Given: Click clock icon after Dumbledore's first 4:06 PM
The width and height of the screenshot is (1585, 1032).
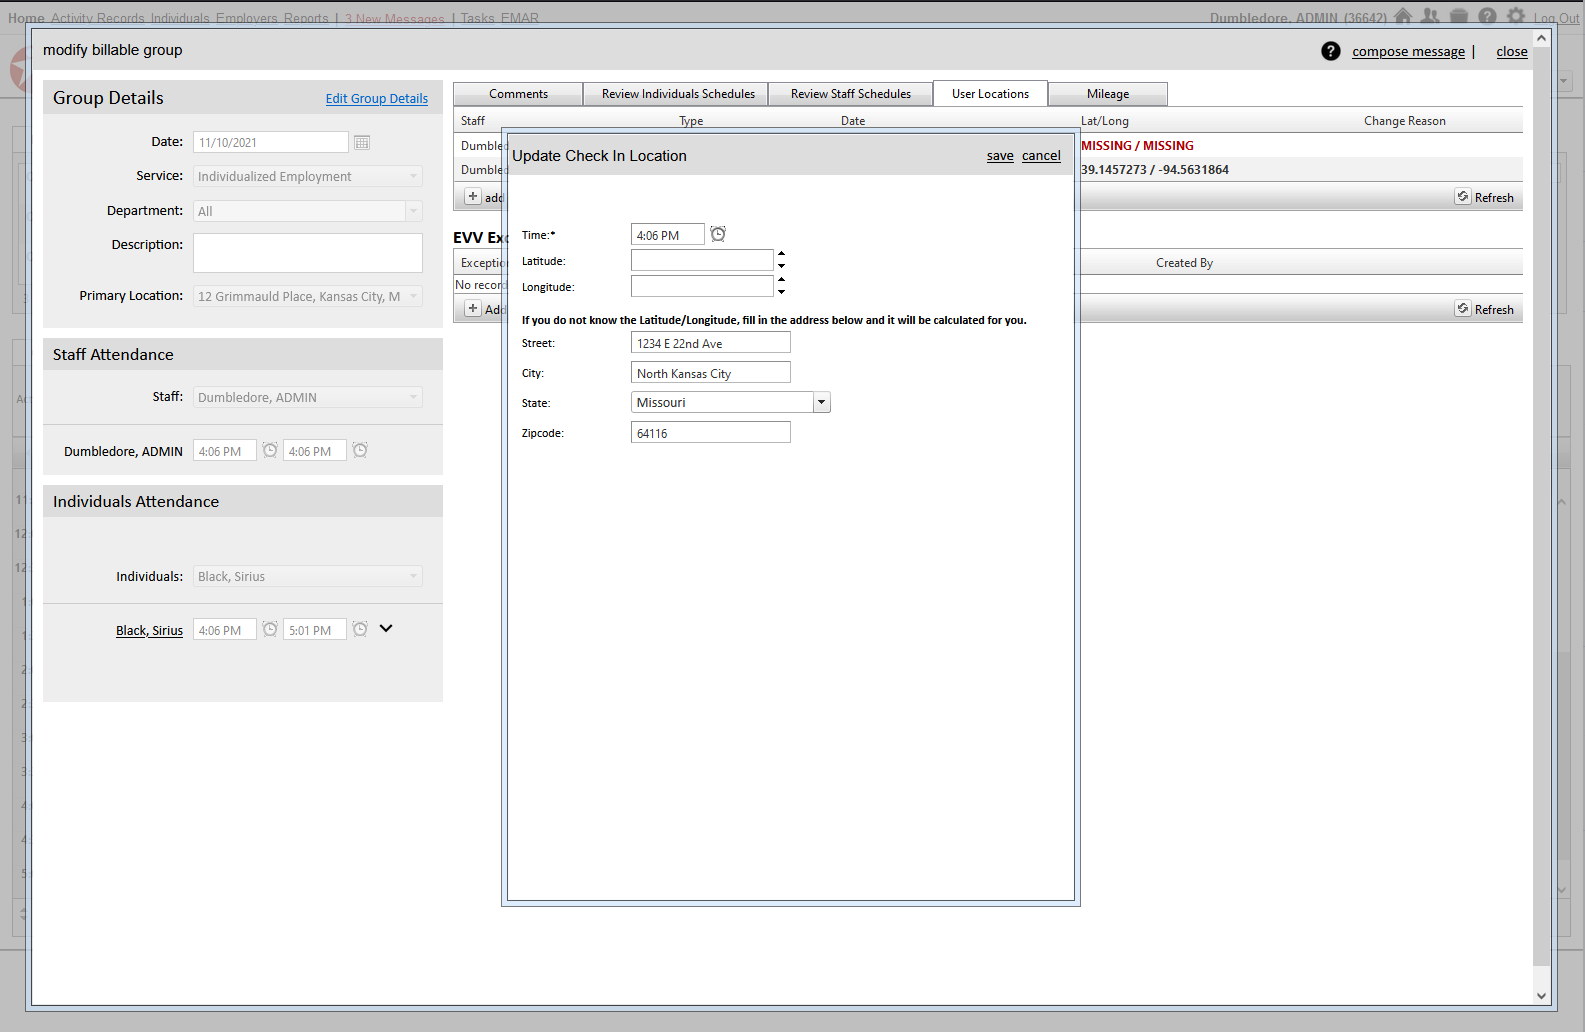Looking at the screenshot, I should (270, 451).
